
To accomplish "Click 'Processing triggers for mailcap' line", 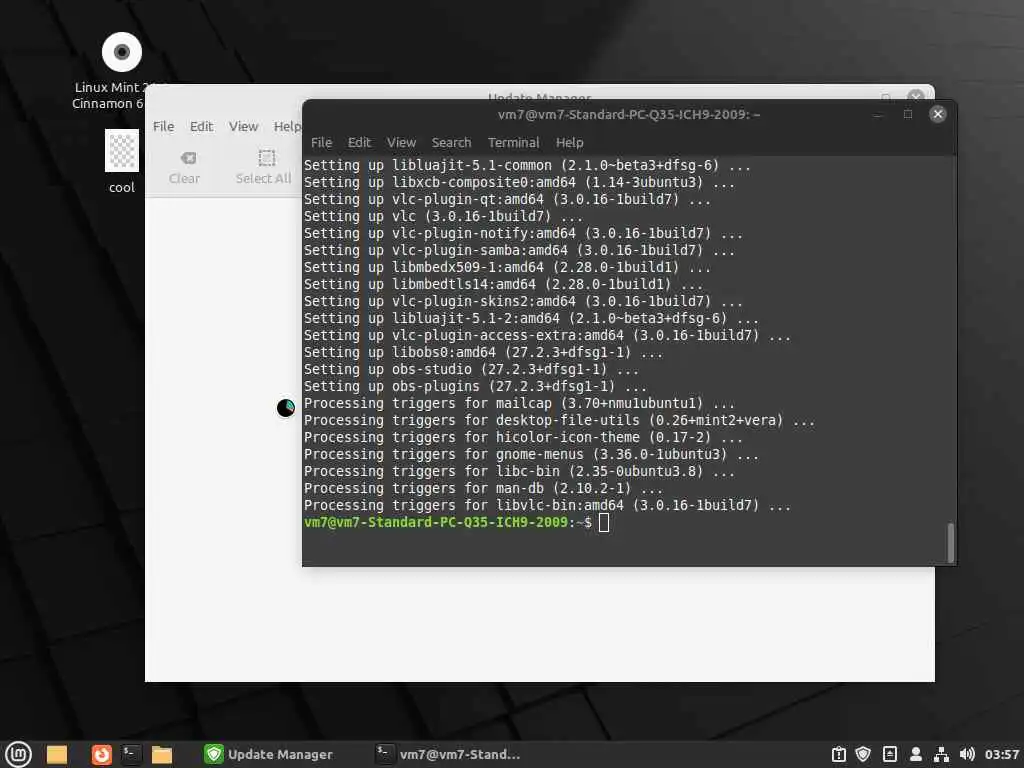I will pyautogui.click(x=519, y=403).
